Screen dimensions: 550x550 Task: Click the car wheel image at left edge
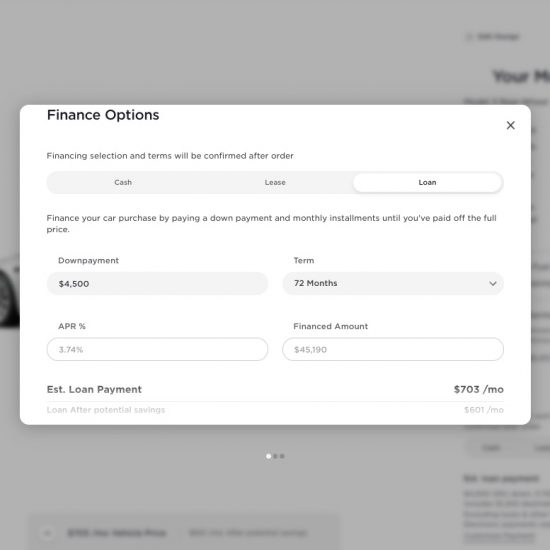[9, 293]
